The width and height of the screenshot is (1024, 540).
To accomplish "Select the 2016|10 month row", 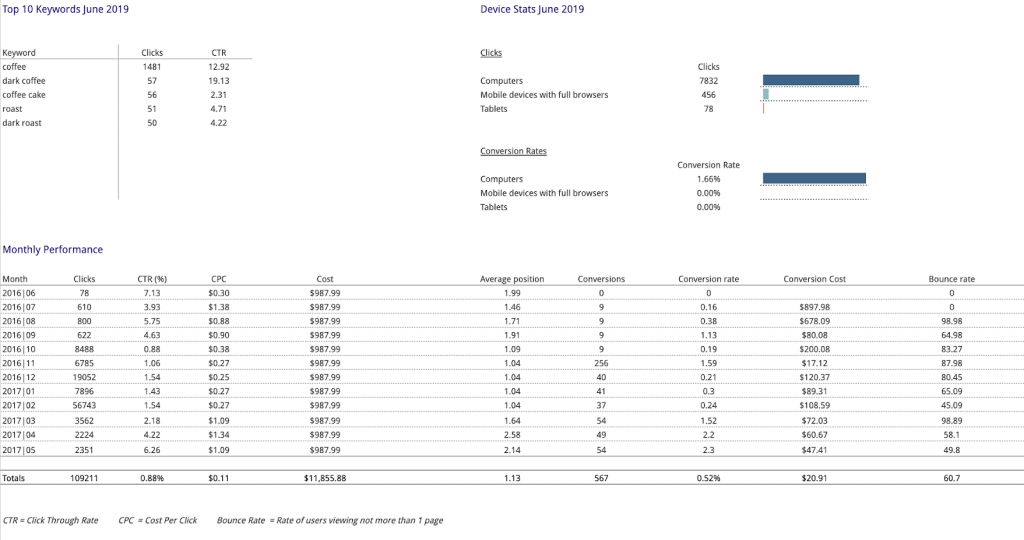I will coord(512,349).
